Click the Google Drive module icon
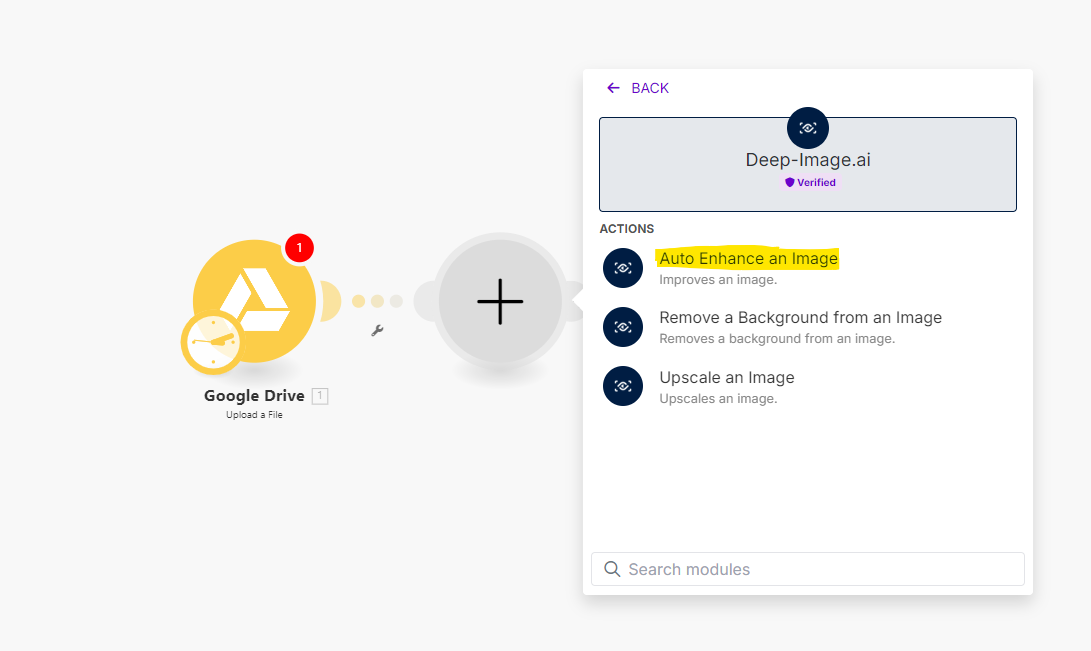This screenshot has height=651, width=1091. tap(253, 300)
